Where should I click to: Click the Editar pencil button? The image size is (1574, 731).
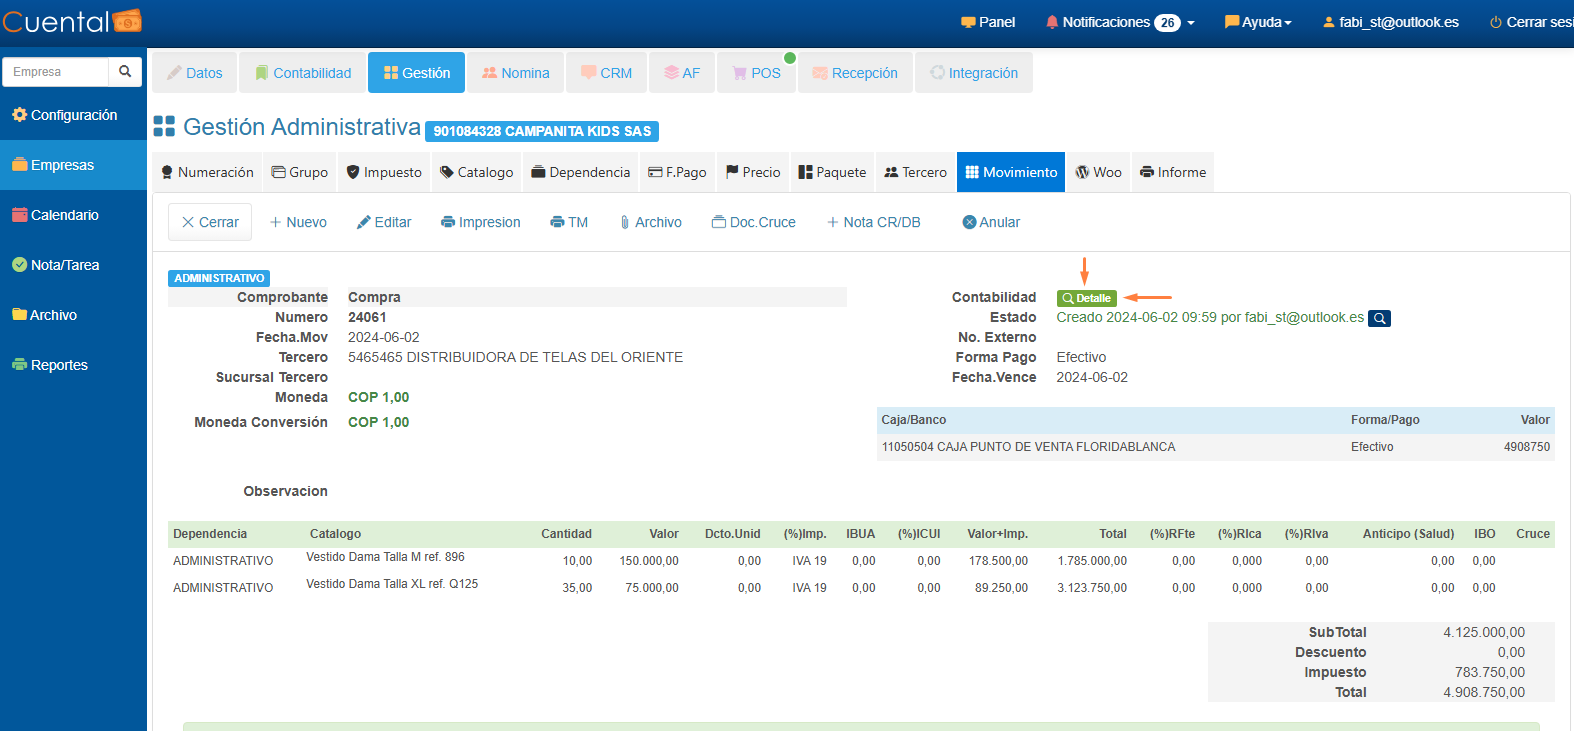384,222
